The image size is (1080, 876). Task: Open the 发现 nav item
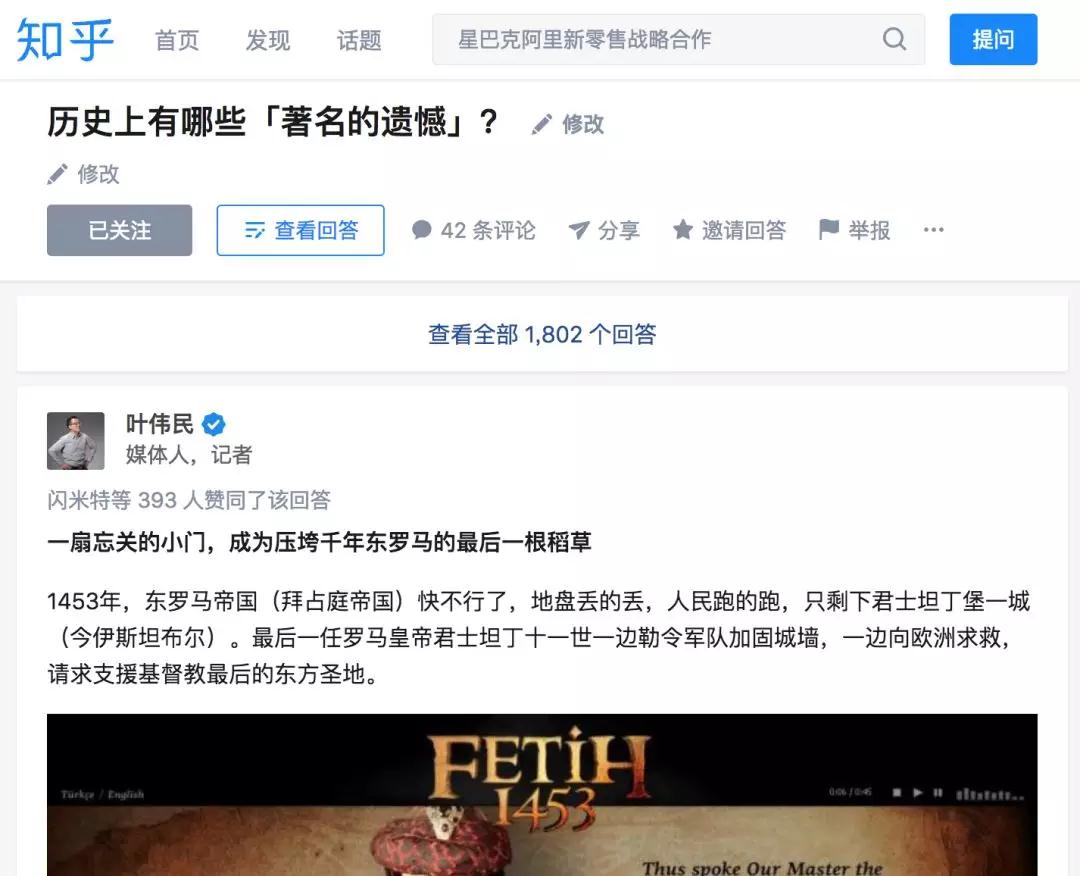coord(268,40)
